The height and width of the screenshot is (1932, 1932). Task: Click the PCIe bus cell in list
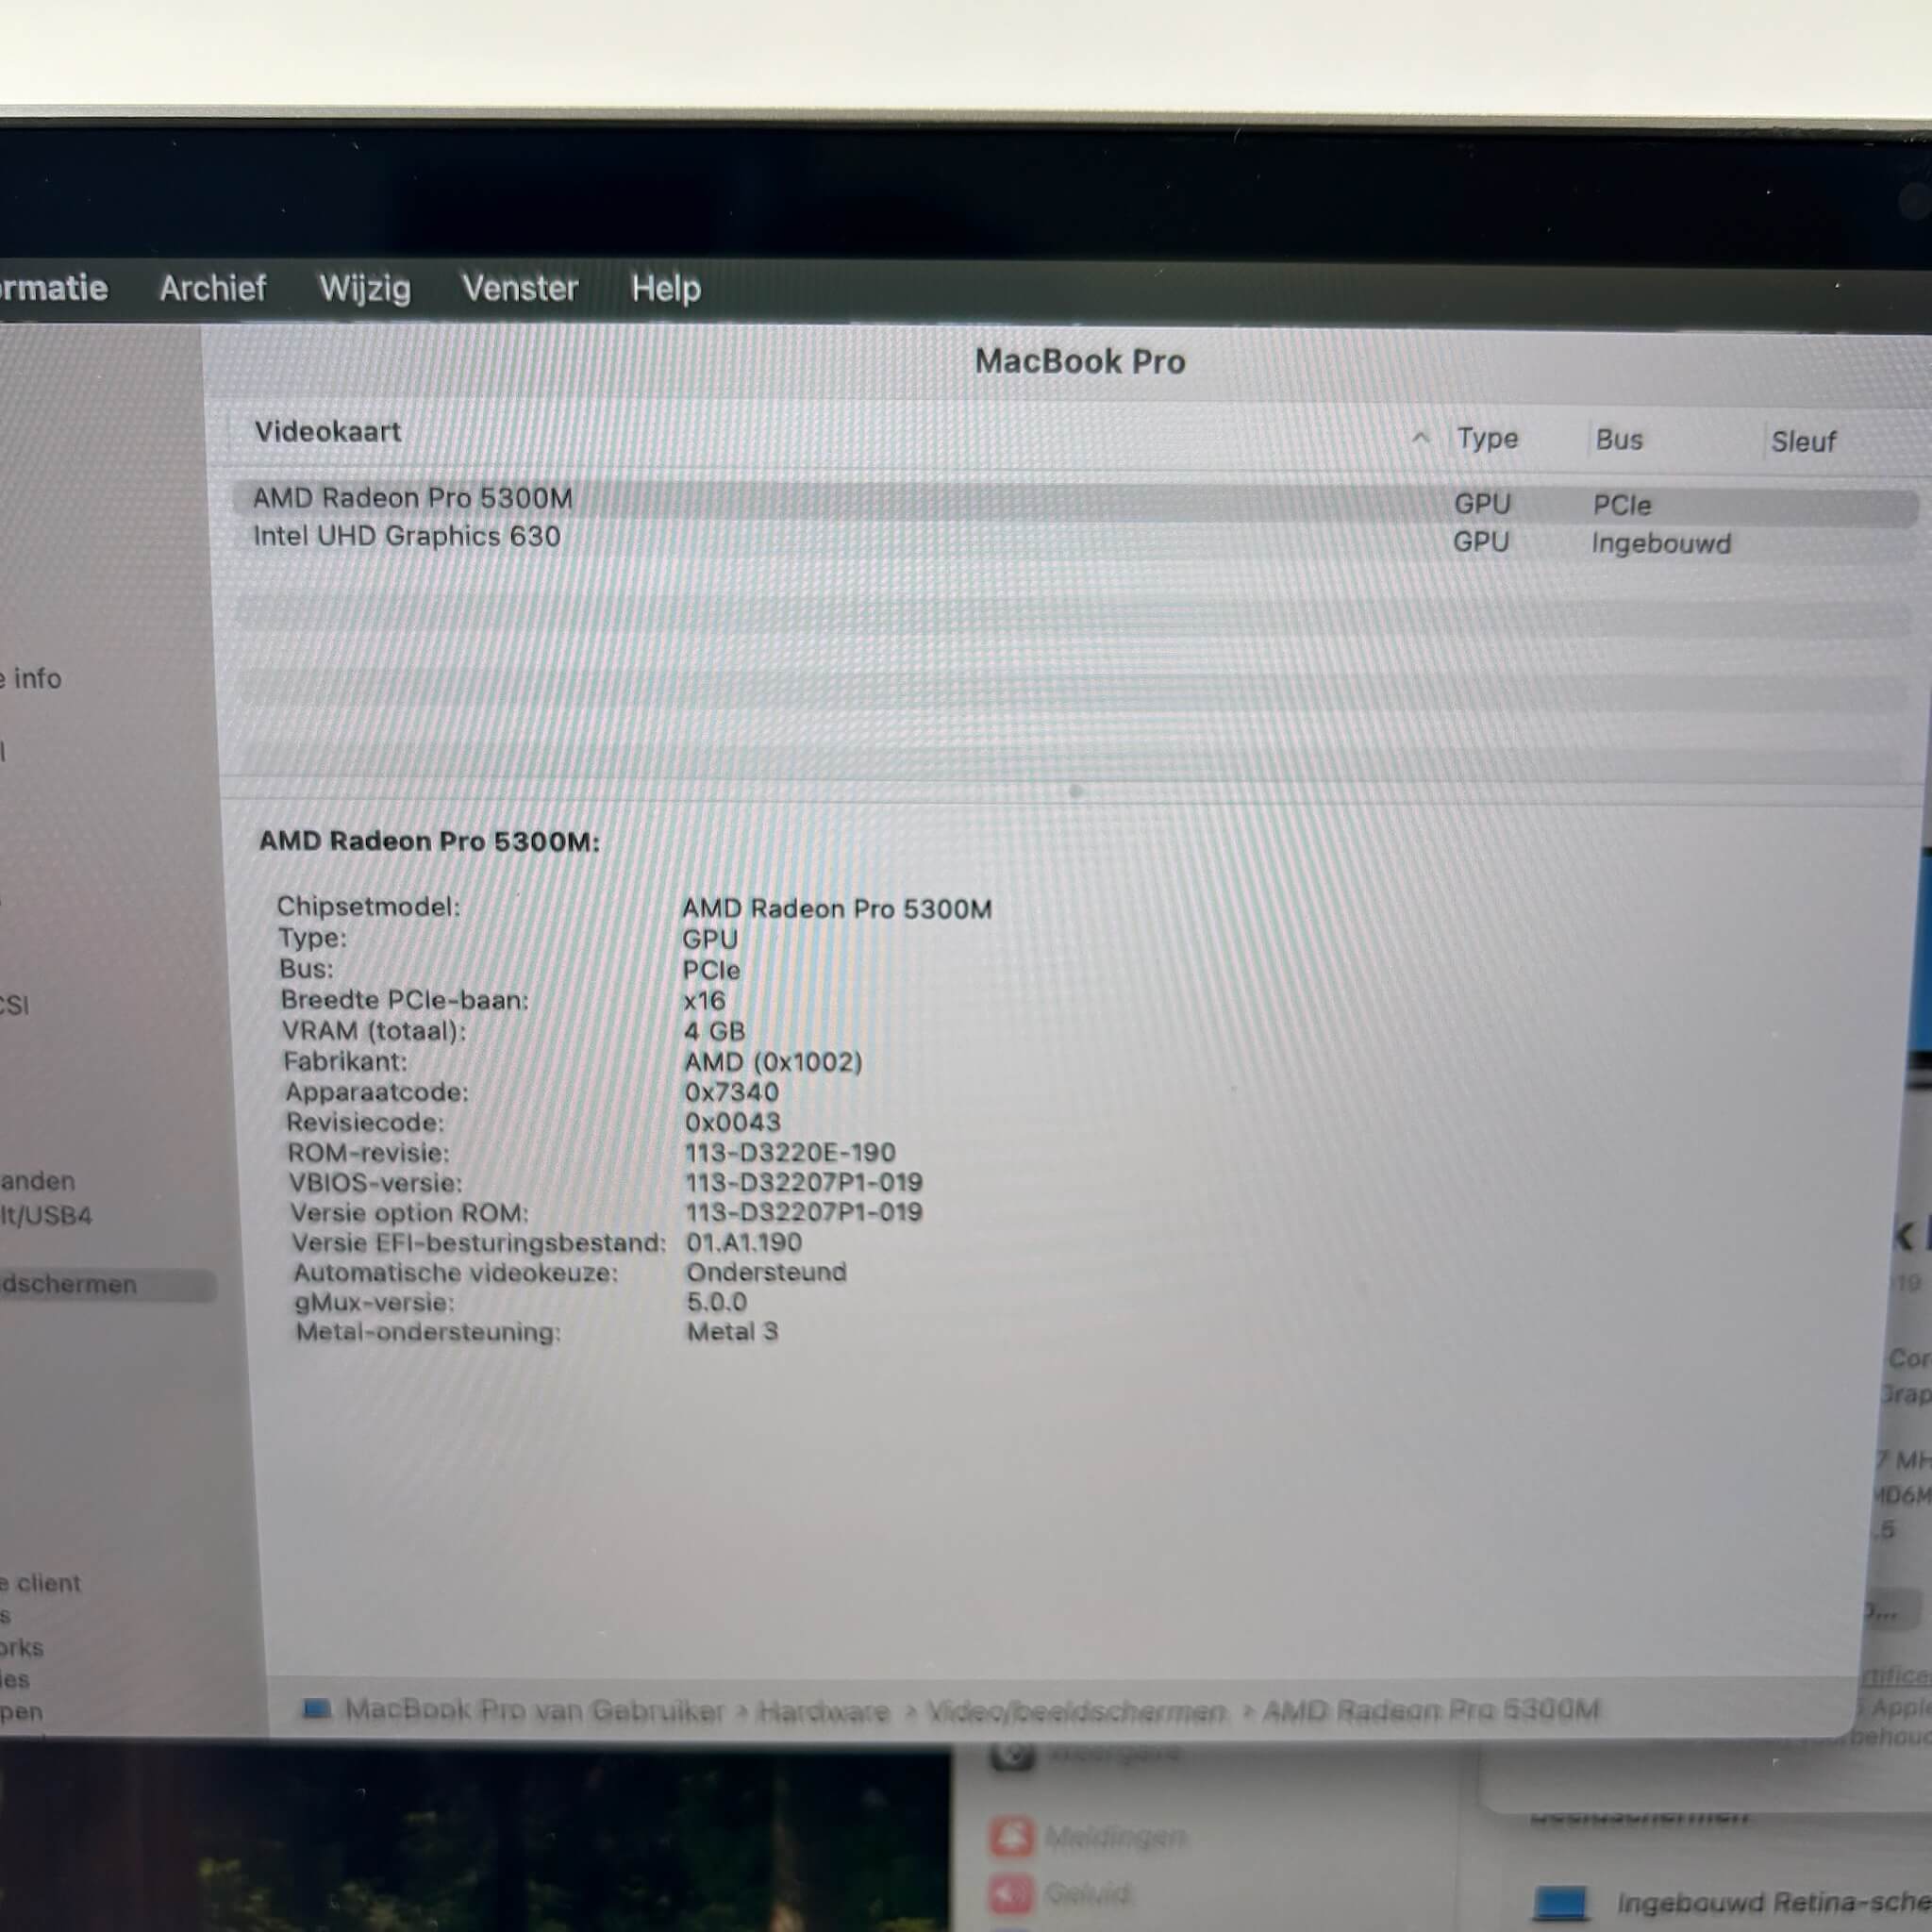coord(1621,505)
